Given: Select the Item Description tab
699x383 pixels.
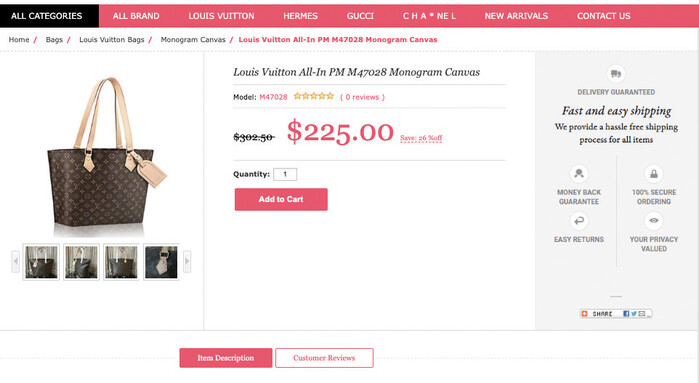Looking at the screenshot, I should click(x=226, y=358).
